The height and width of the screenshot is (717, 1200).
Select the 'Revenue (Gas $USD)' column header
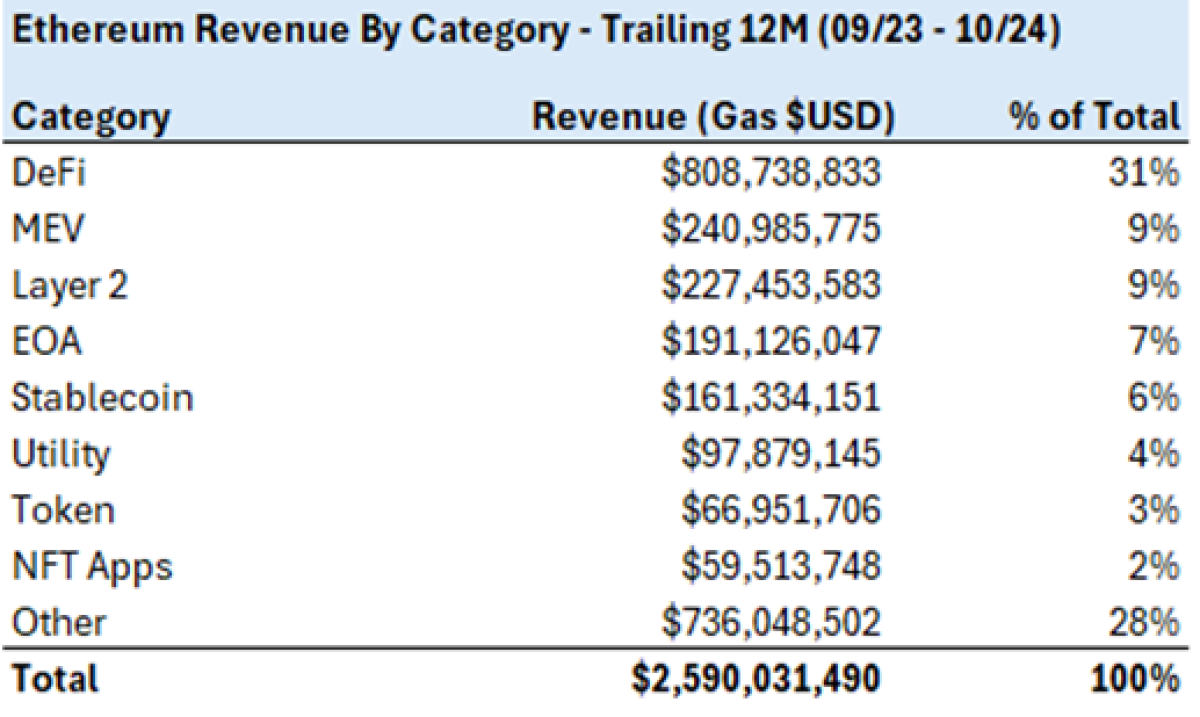[x=712, y=118]
